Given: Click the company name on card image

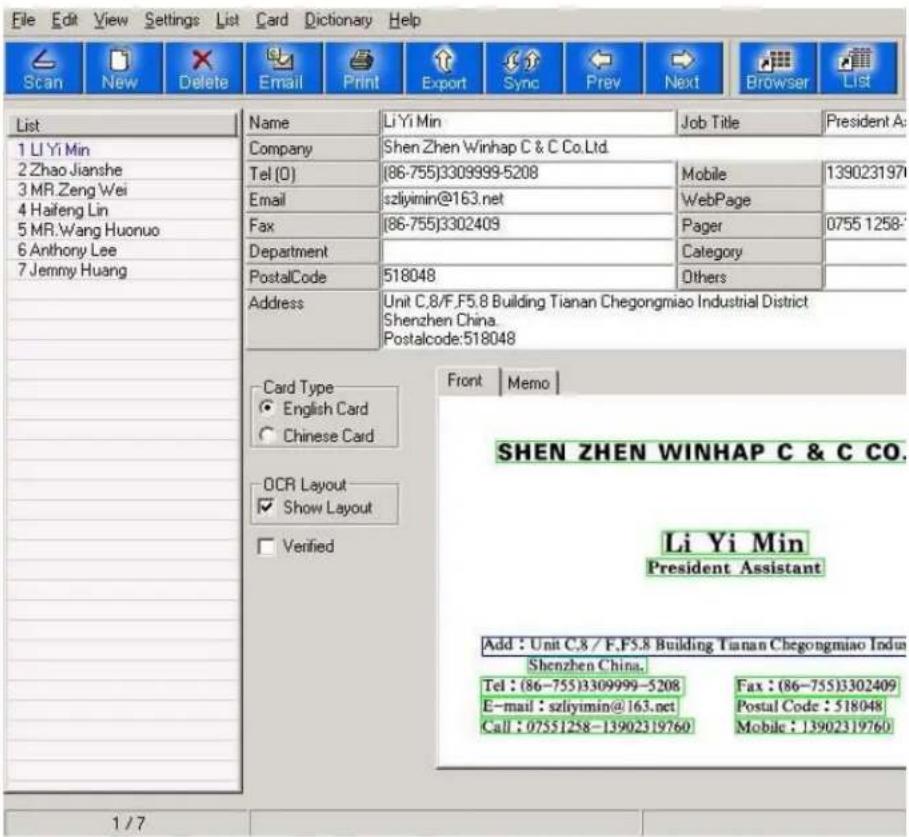Looking at the screenshot, I should [x=700, y=452].
